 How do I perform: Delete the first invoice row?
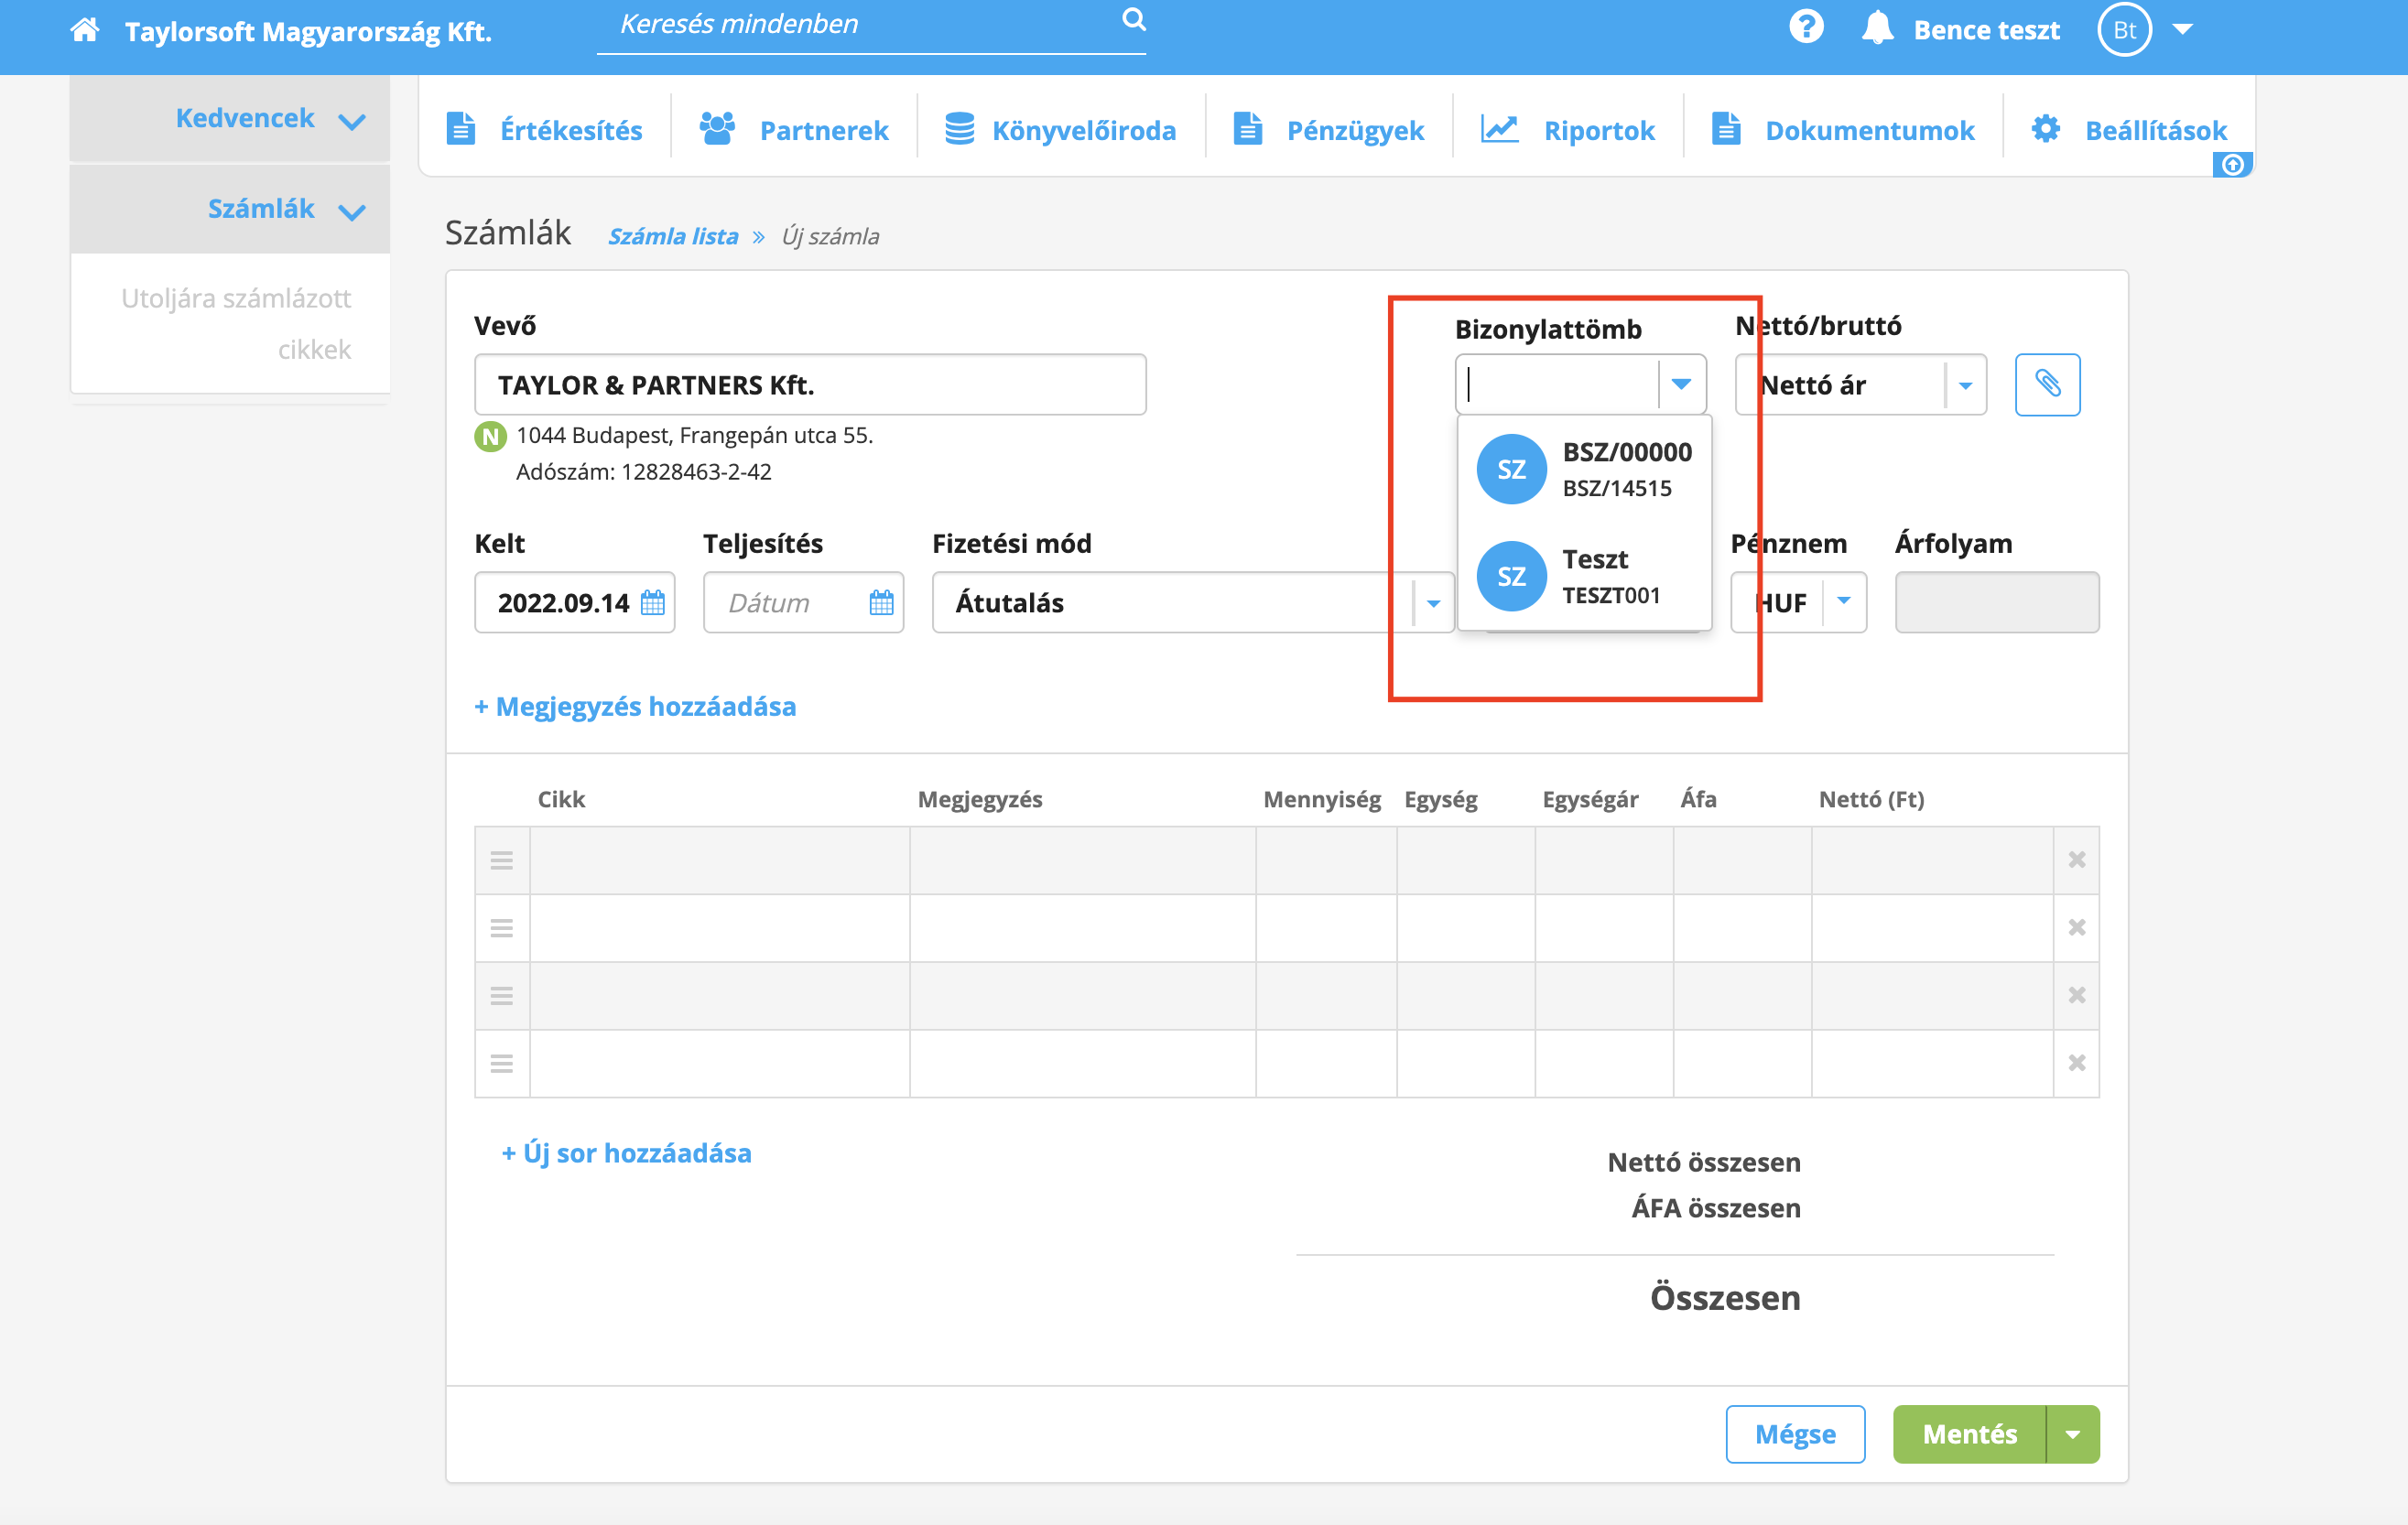pyautogui.click(x=2076, y=860)
